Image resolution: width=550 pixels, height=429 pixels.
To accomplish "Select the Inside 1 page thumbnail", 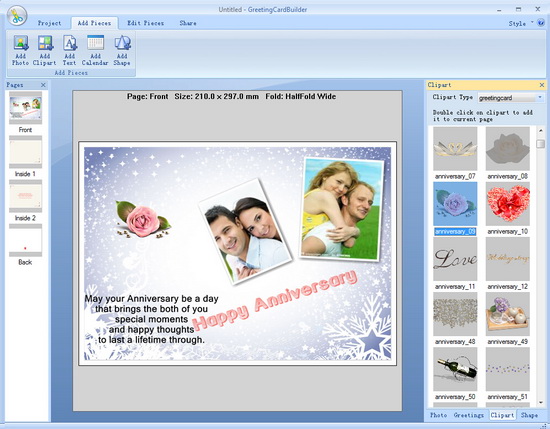I will point(25,152).
